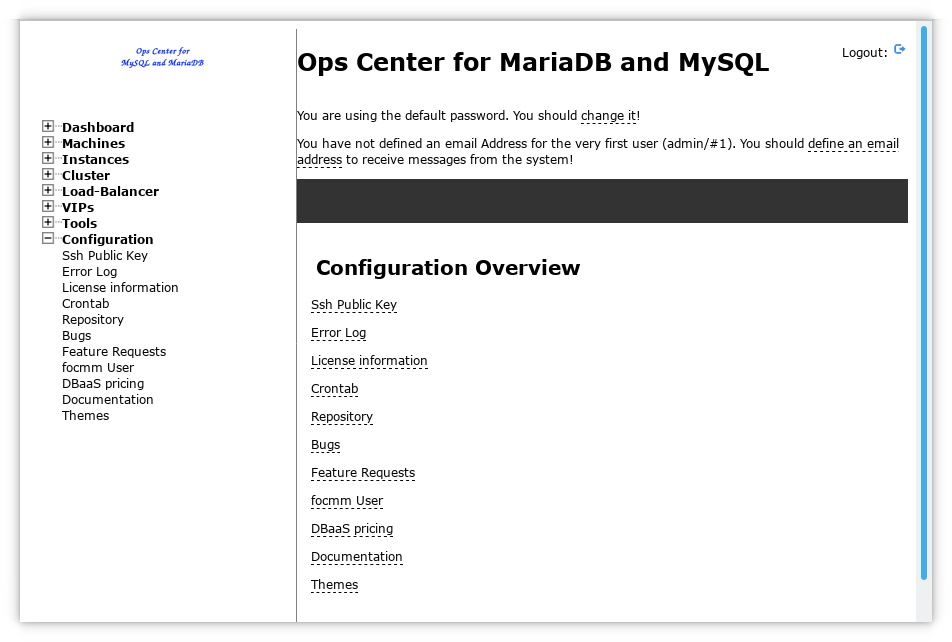The height and width of the screenshot is (642, 952).
Task: Open Feature Requests overview link
Action: click(363, 473)
